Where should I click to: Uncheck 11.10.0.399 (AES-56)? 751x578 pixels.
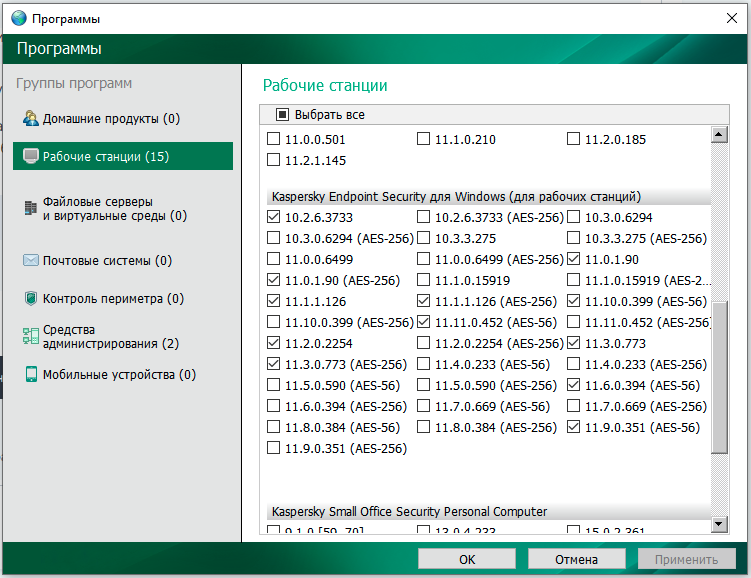coord(573,301)
